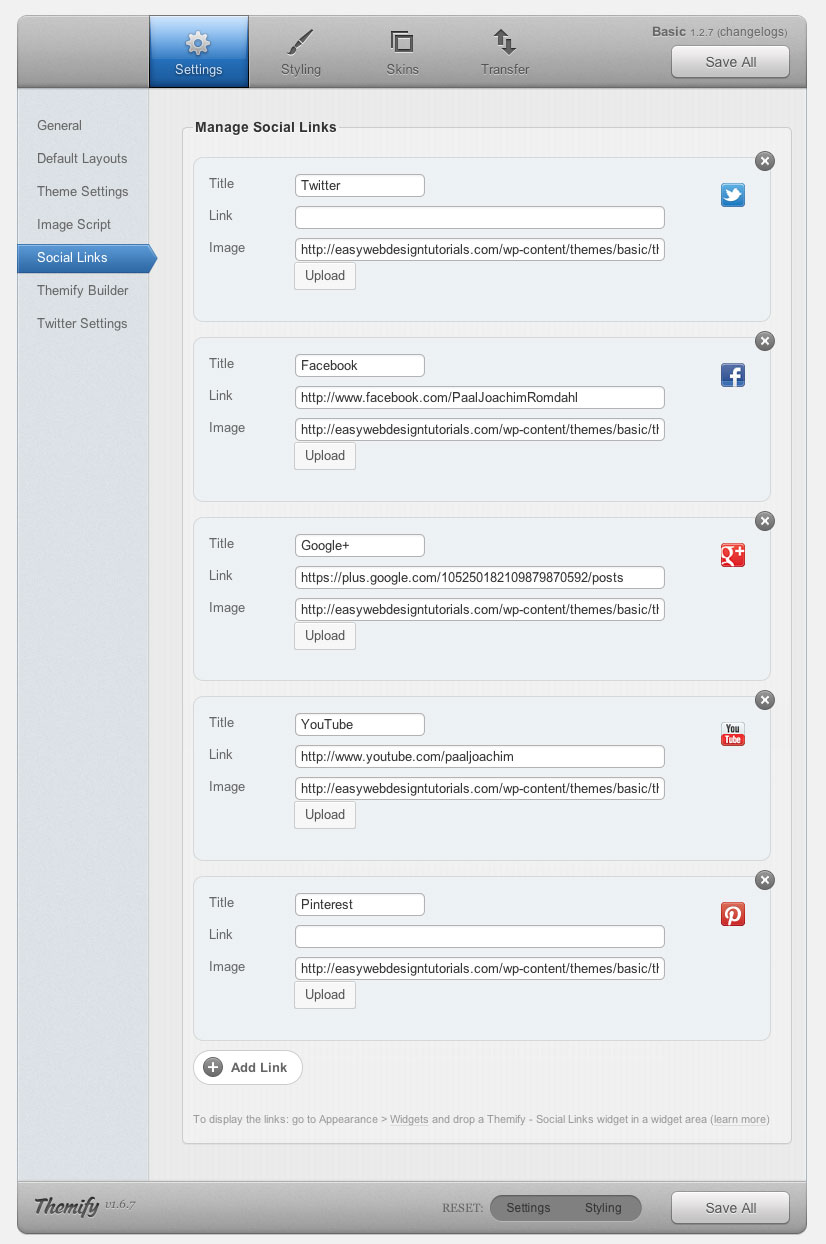
Task: Click the Pinterest title field
Action: point(360,904)
